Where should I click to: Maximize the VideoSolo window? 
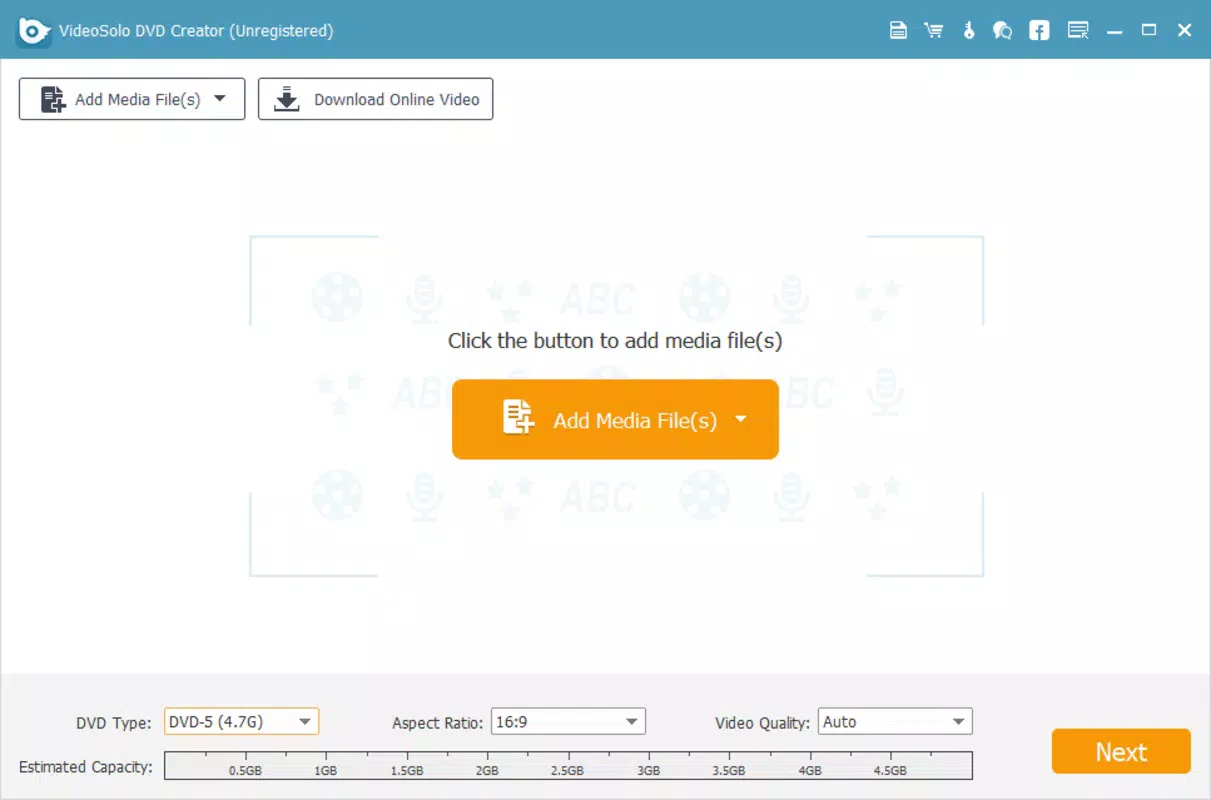pyautogui.click(x=1149, y=31)
